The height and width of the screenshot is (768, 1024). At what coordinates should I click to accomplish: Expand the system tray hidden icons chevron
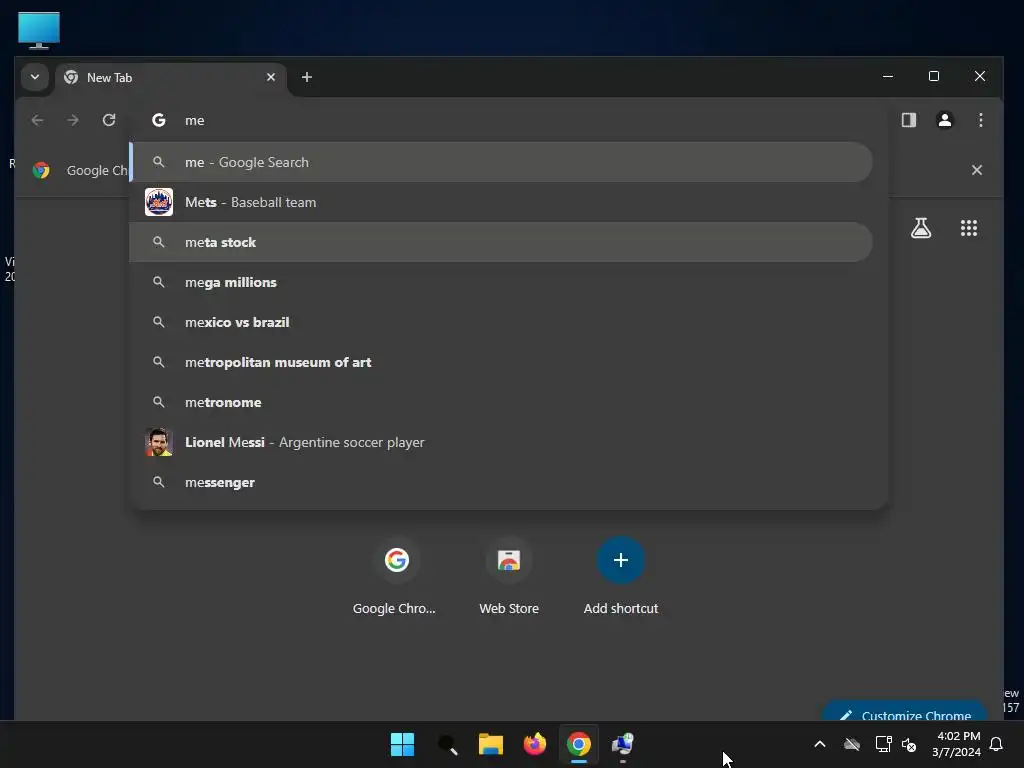820,744
